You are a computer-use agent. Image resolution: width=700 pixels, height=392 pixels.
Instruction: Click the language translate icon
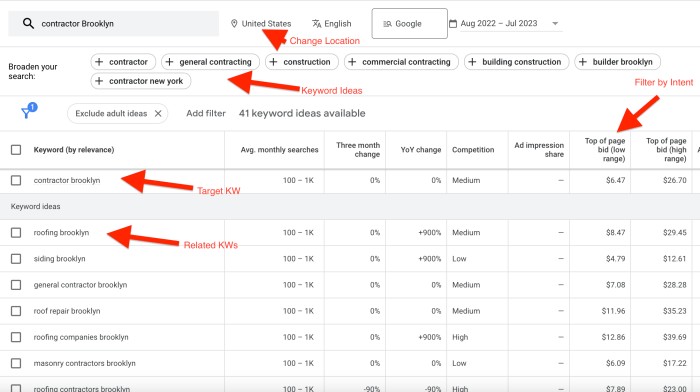point(317,24)
